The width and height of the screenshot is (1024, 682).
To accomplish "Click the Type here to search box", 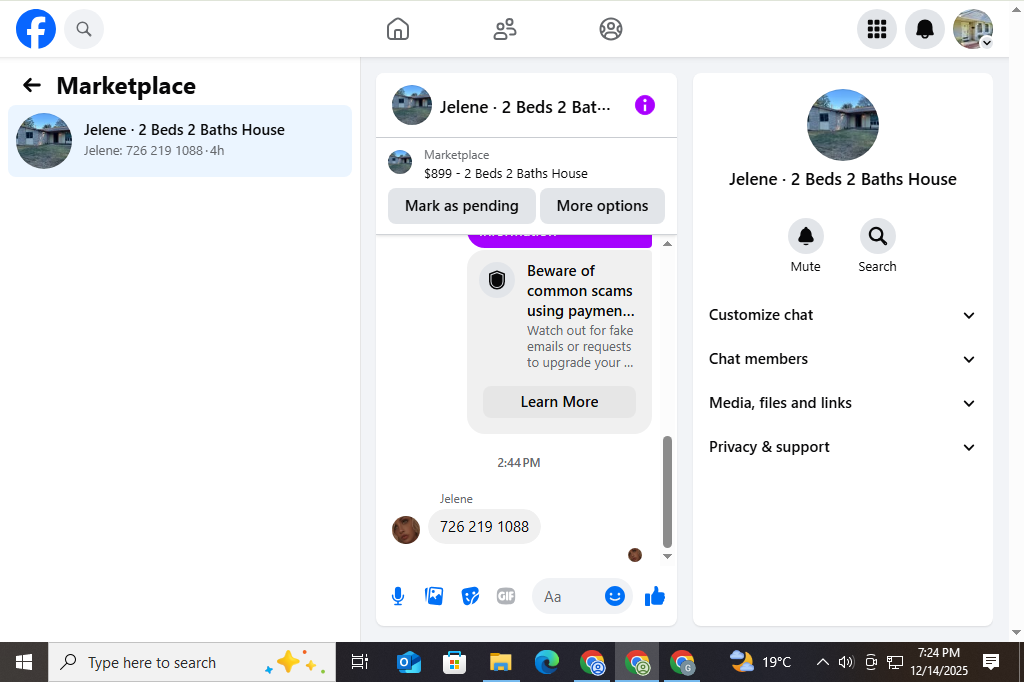I will 192,662.
